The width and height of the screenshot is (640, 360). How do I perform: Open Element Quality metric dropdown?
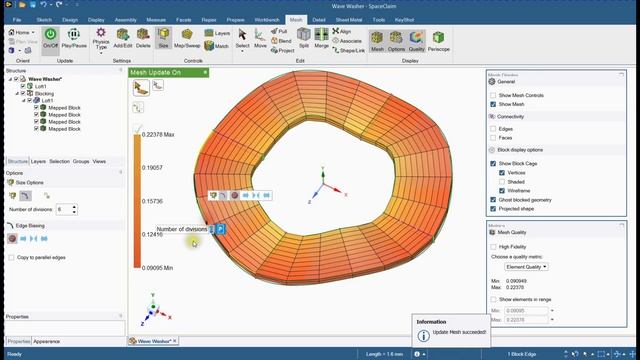[526, 267]
